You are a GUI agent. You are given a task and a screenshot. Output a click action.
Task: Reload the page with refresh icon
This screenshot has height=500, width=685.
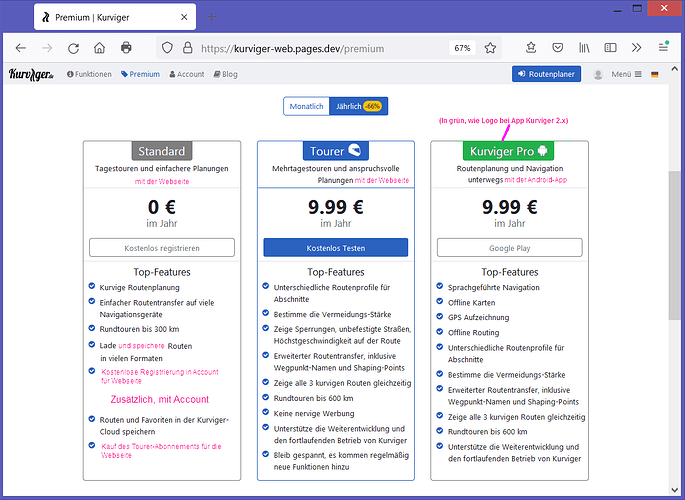[73, 48]
